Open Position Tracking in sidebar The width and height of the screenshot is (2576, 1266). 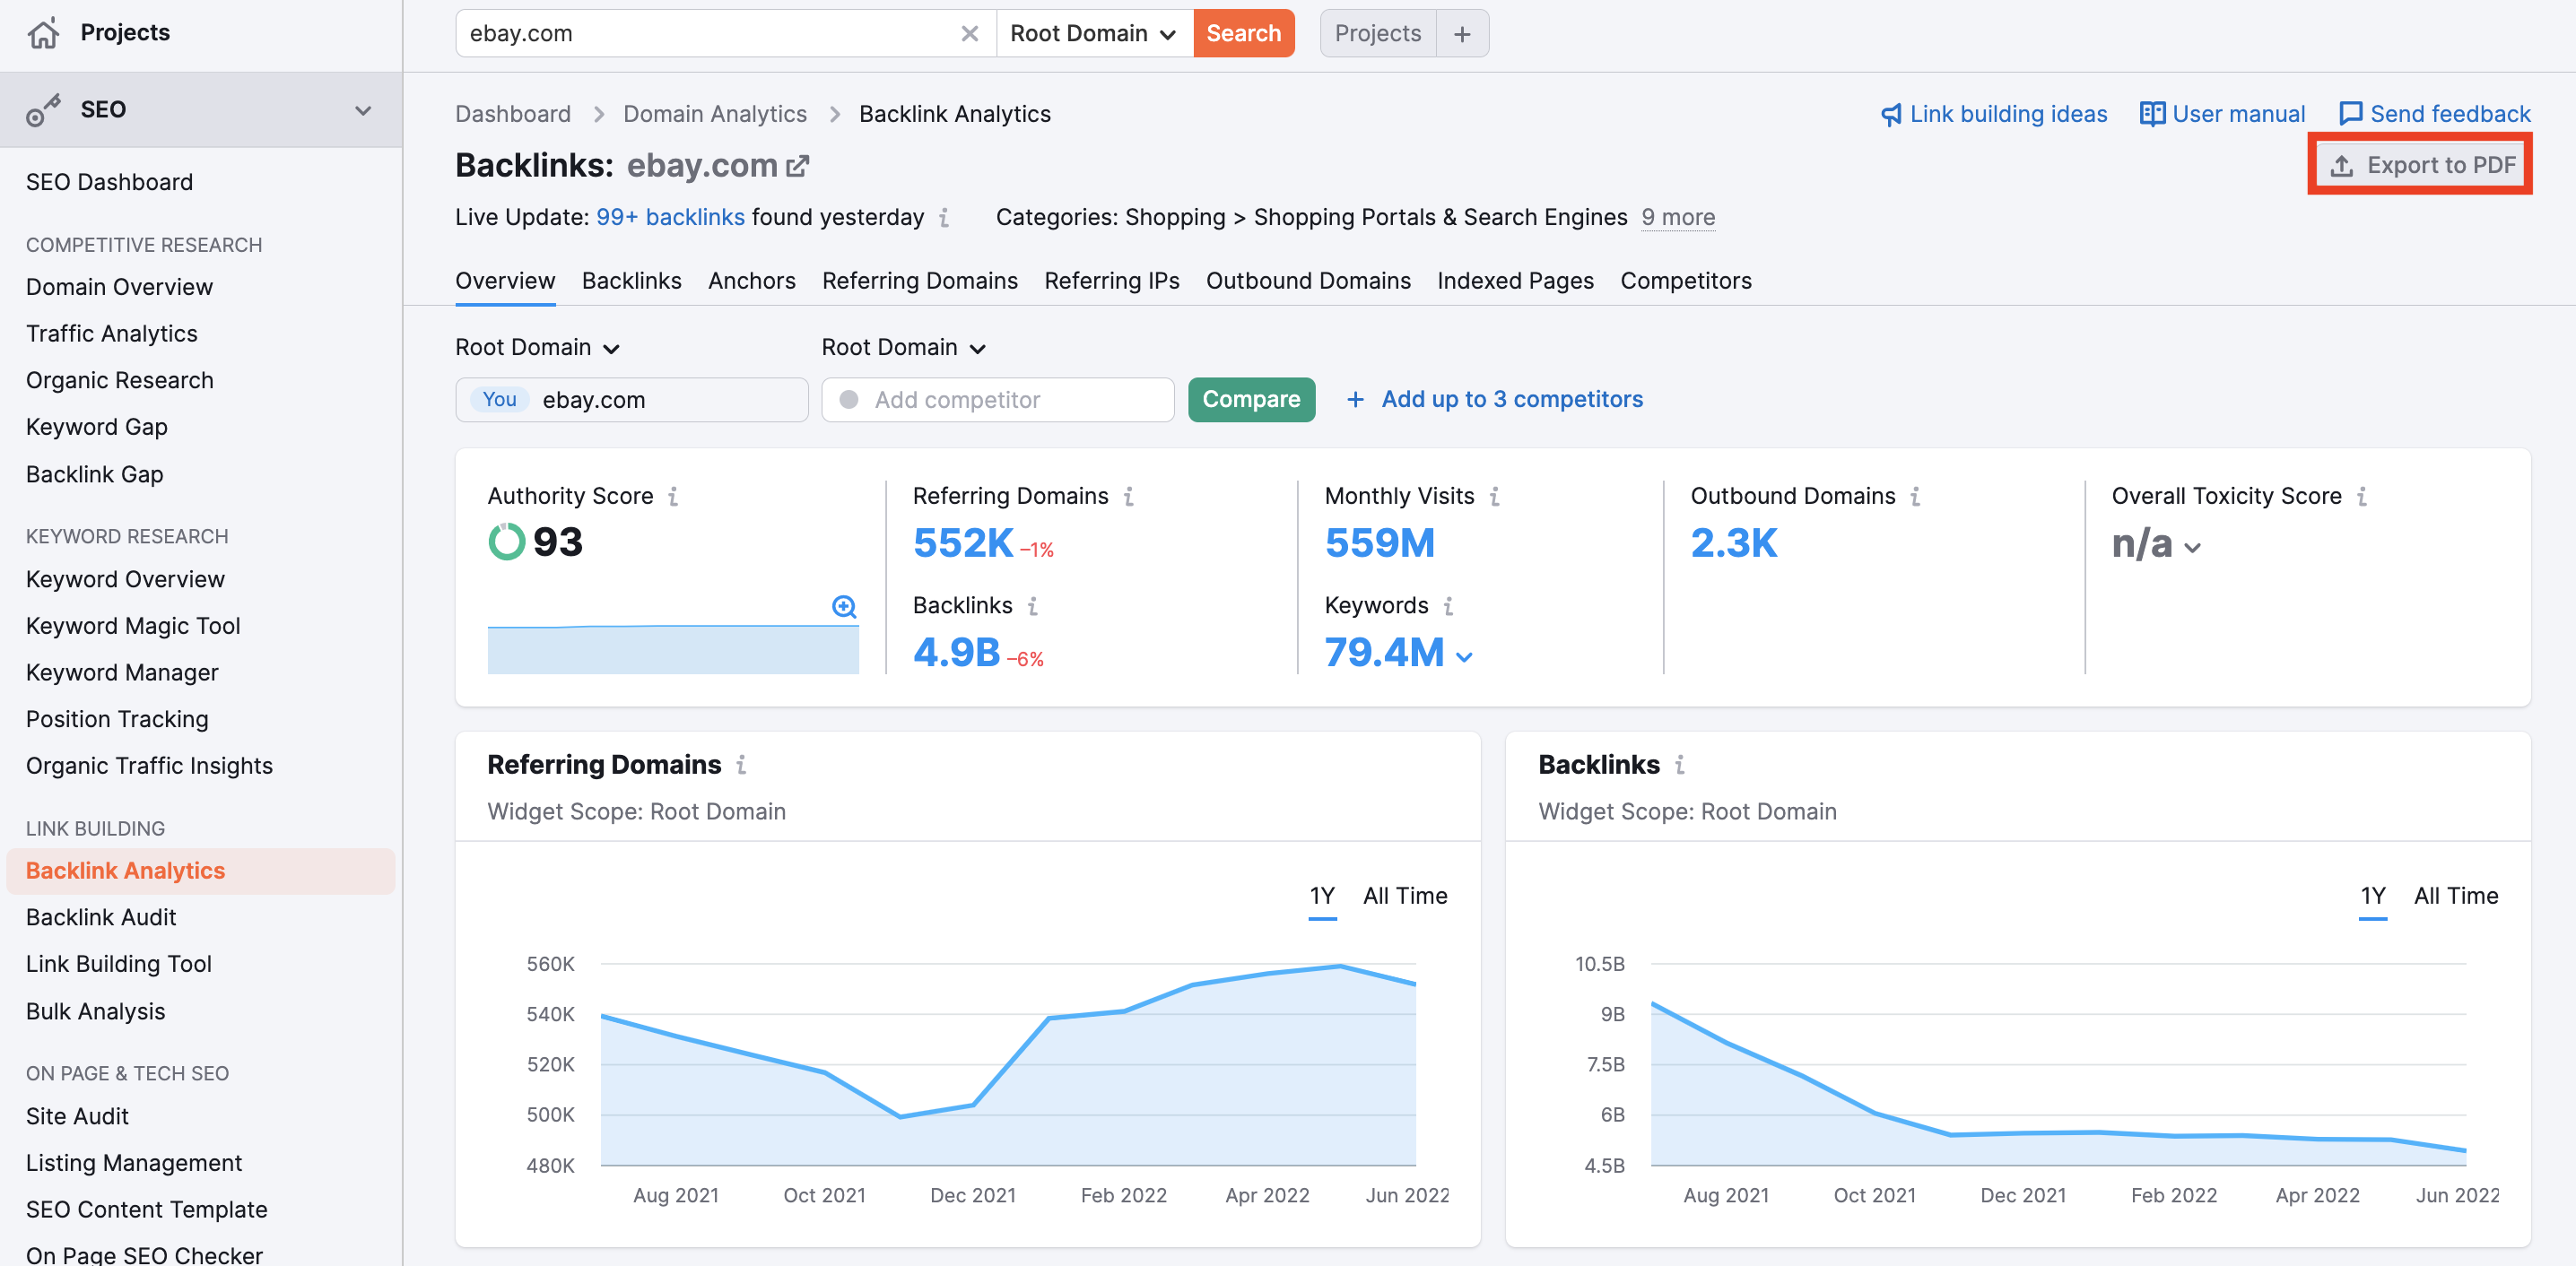(x=117, y=720)
